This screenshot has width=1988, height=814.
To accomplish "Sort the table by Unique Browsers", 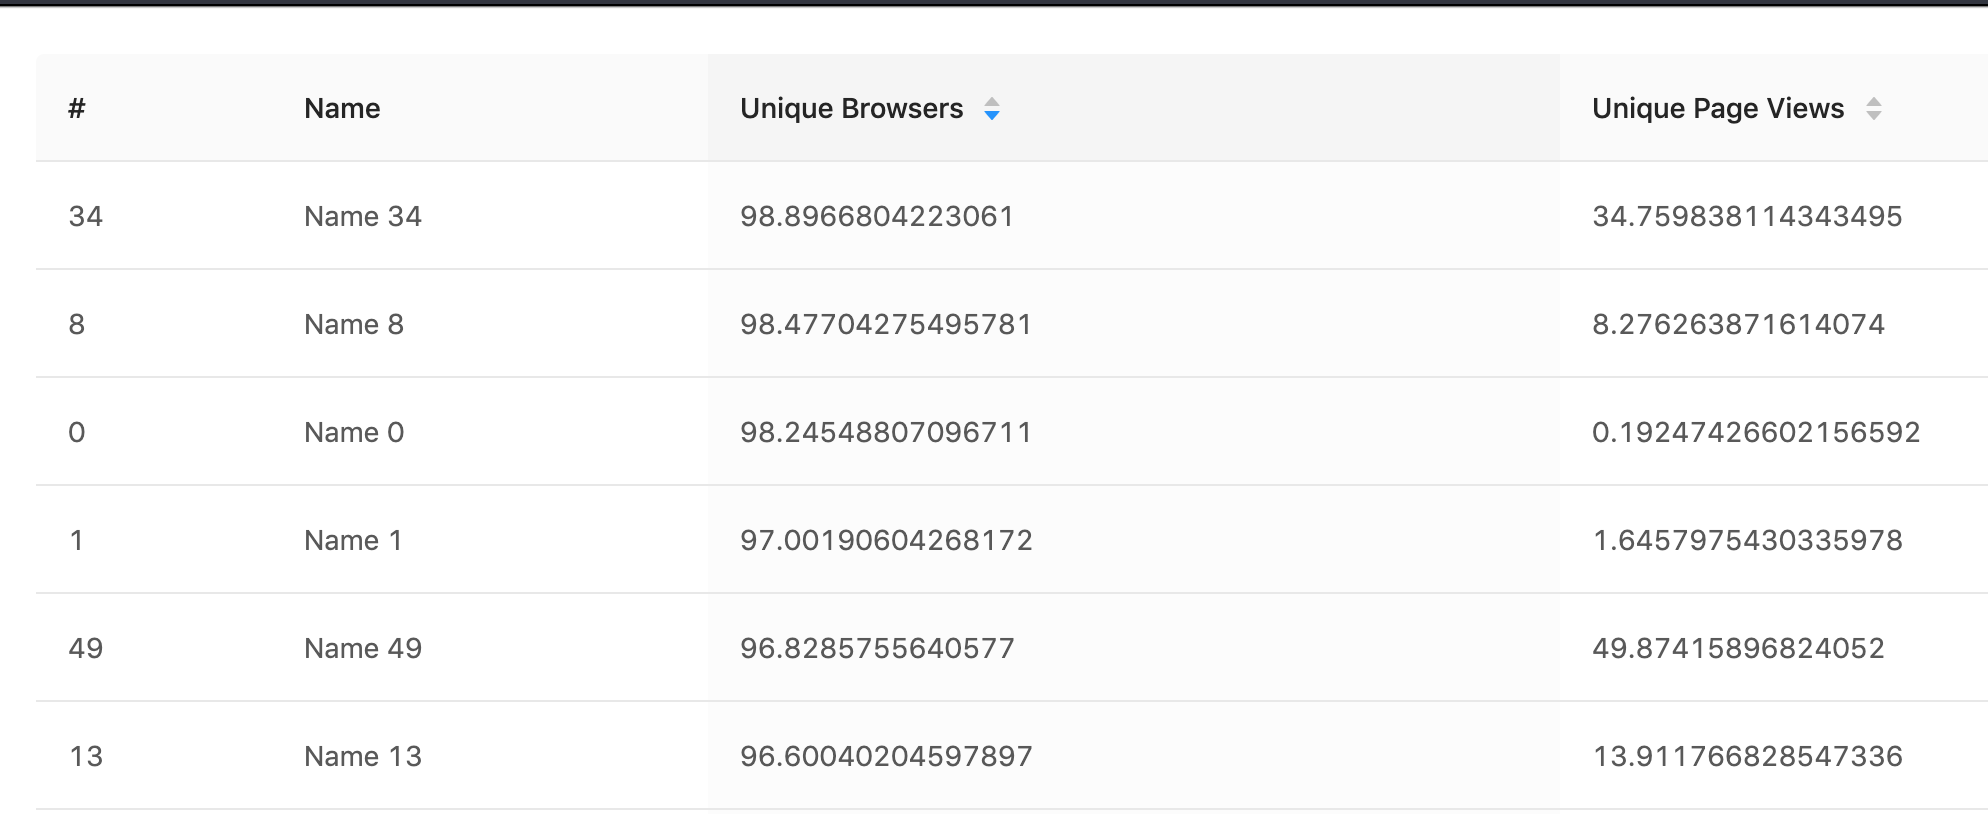I will tap(850, 108).
